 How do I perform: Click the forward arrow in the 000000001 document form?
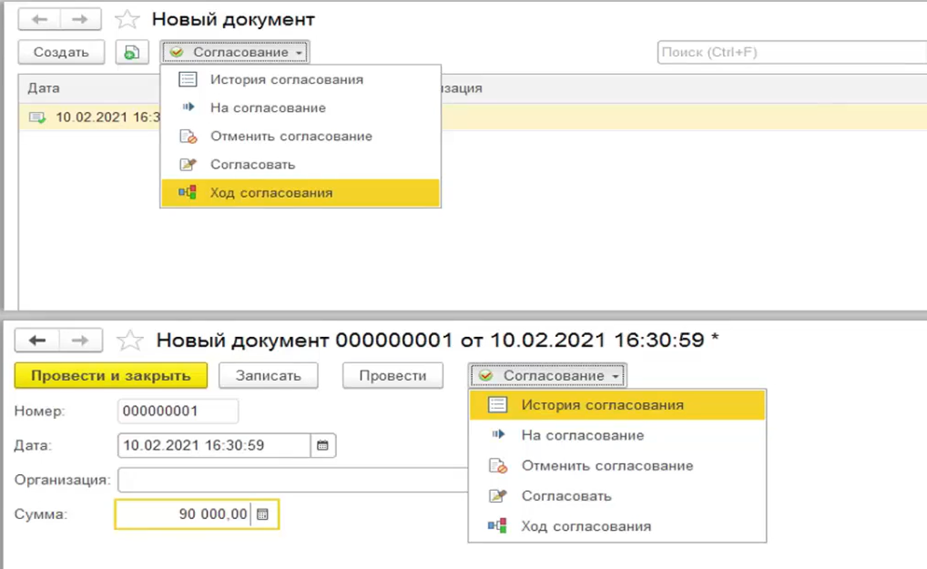80,341
